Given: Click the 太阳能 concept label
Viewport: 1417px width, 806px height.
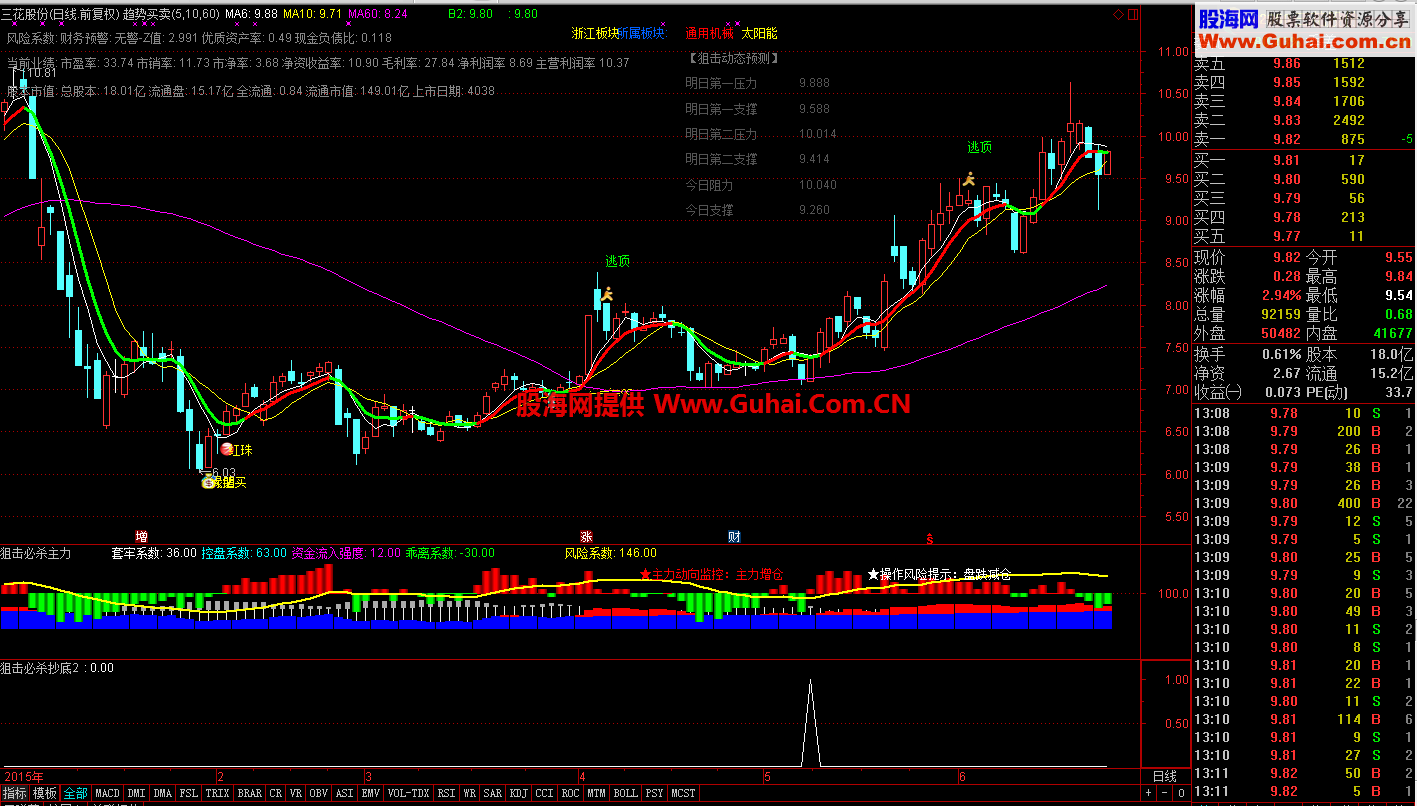Looking at the screenshot, I should (759, 33).
